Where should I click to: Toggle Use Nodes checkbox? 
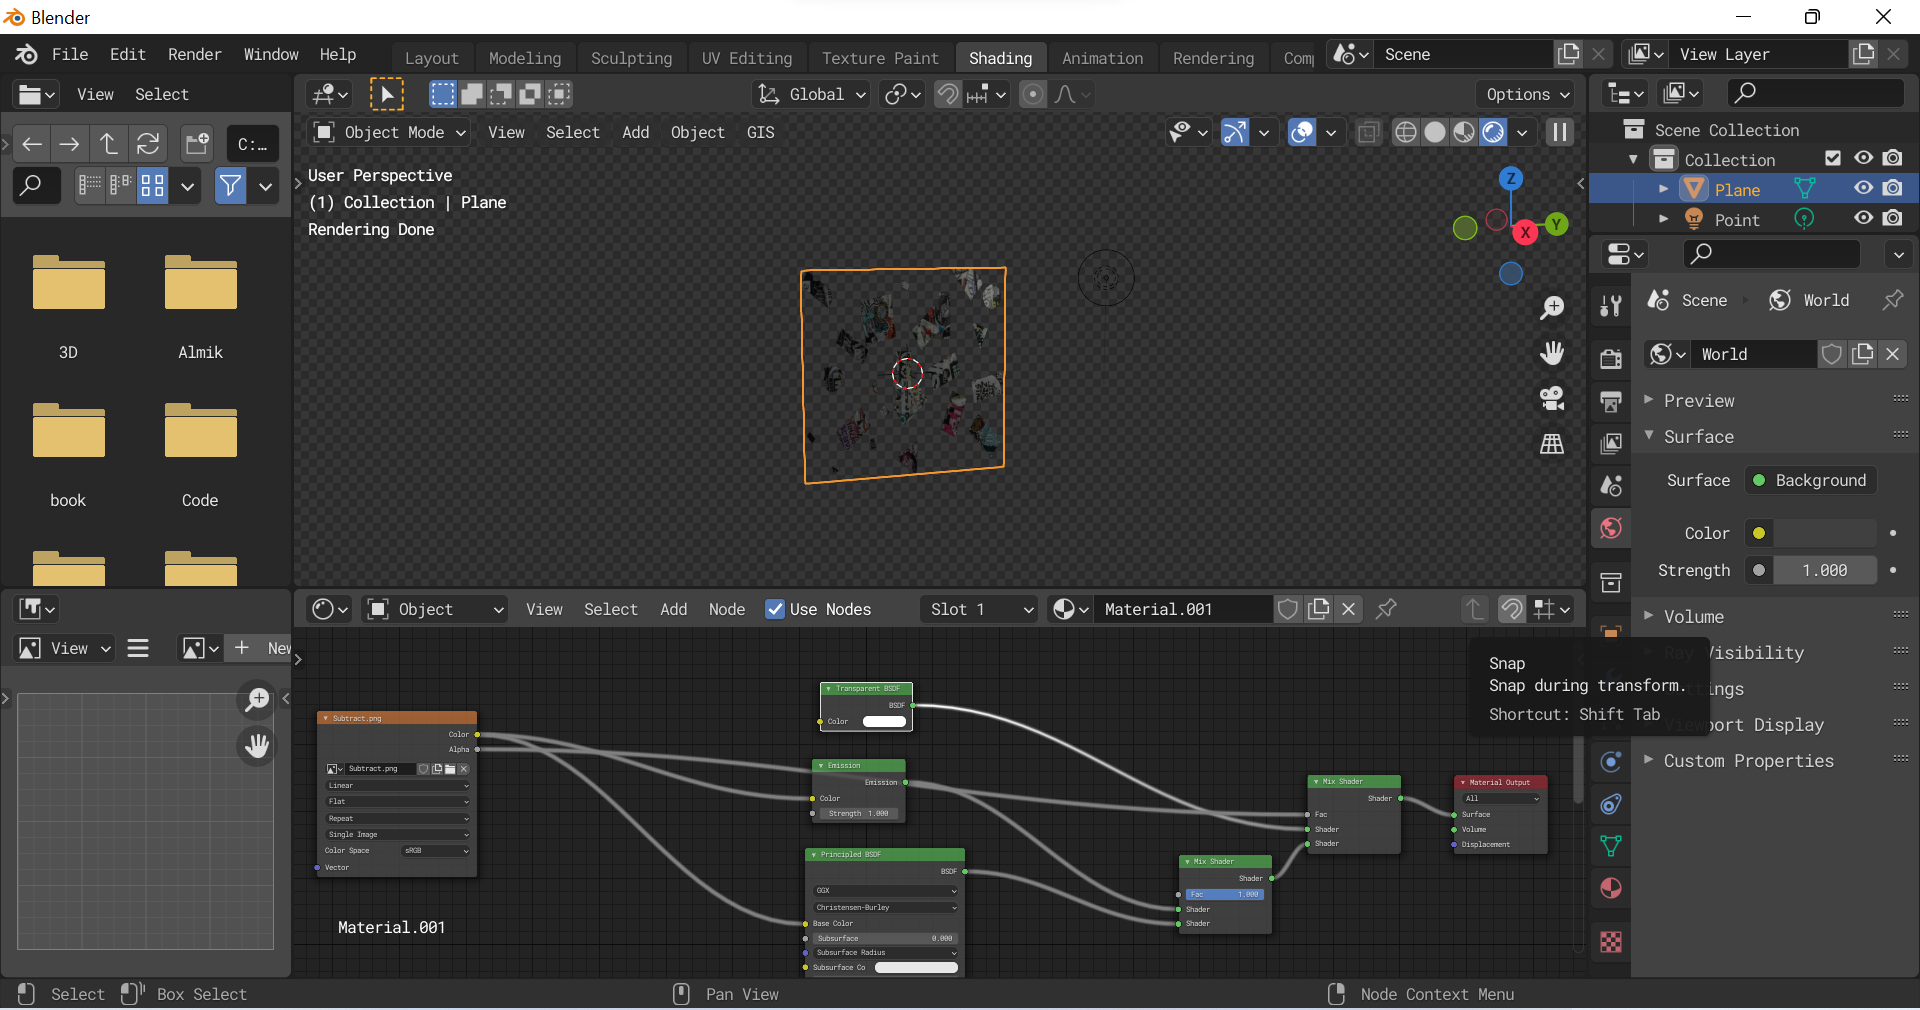click(x=775, y=609)
